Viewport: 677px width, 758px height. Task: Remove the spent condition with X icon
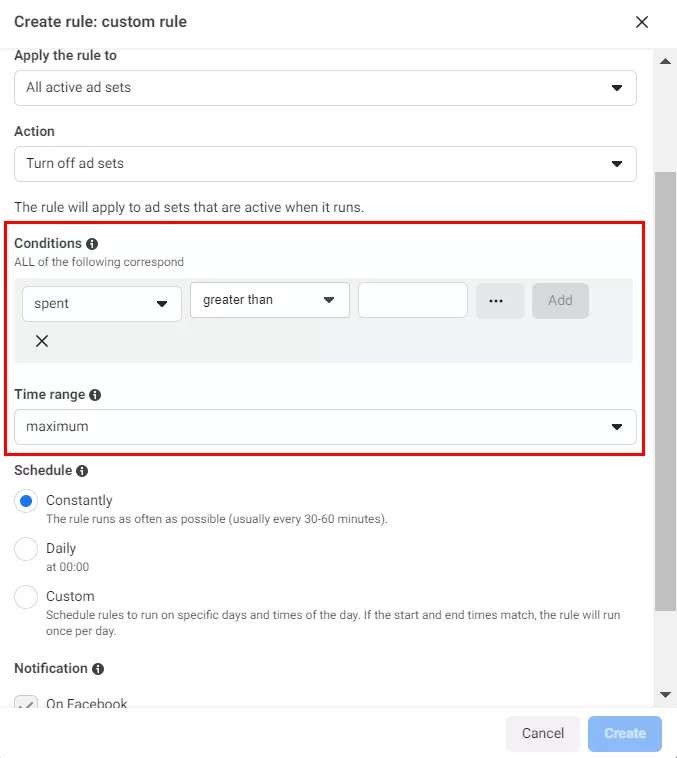42,341
